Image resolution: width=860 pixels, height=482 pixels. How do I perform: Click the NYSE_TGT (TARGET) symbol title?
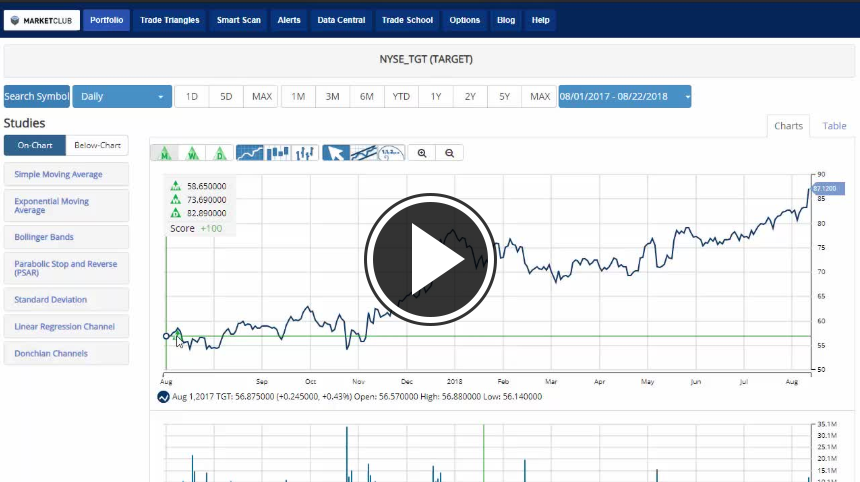[x=426, y=59]
